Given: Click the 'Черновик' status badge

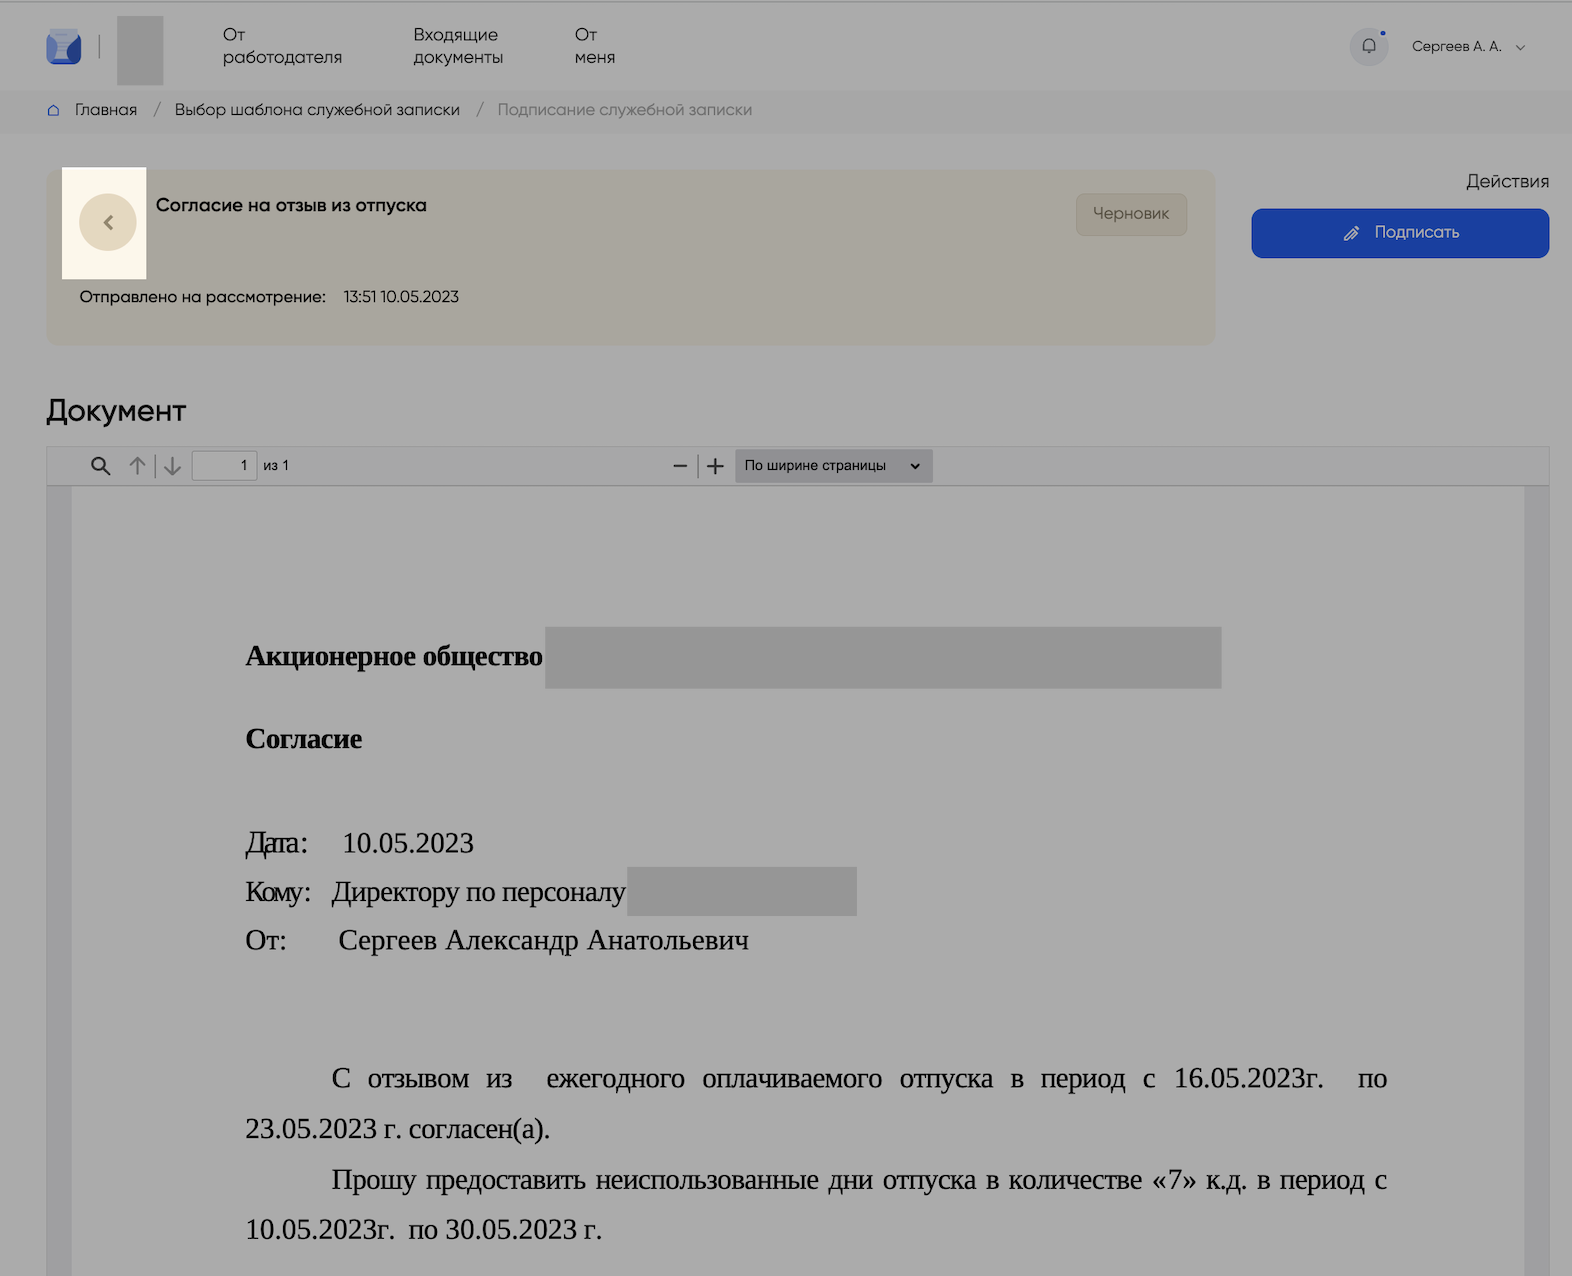Looking at the screenshot, I should pos(1130,214).
